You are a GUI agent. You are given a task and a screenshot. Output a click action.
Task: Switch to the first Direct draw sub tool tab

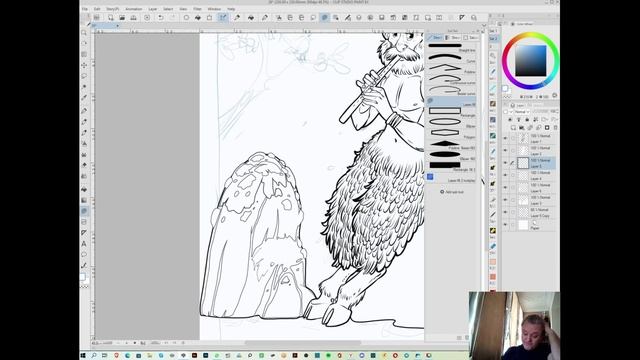point(435,38)
